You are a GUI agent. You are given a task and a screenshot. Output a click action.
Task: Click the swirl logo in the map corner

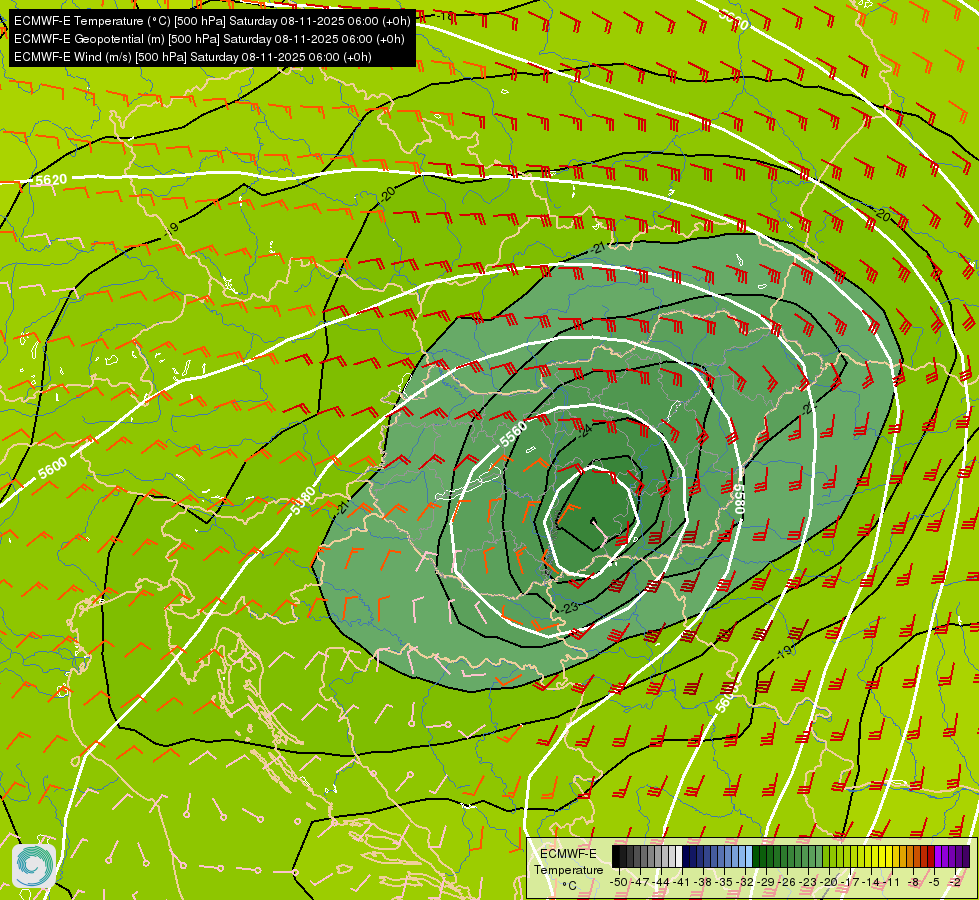coord(34,865)
